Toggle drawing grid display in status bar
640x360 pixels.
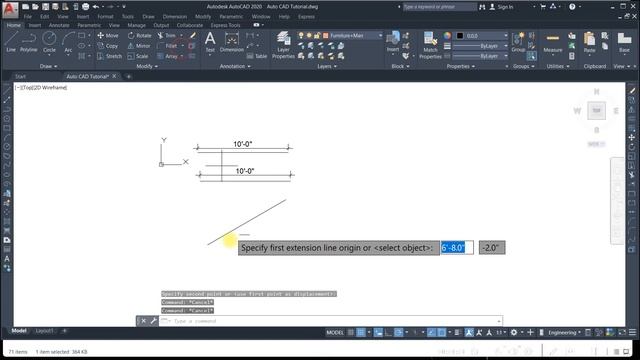point(351,332)
